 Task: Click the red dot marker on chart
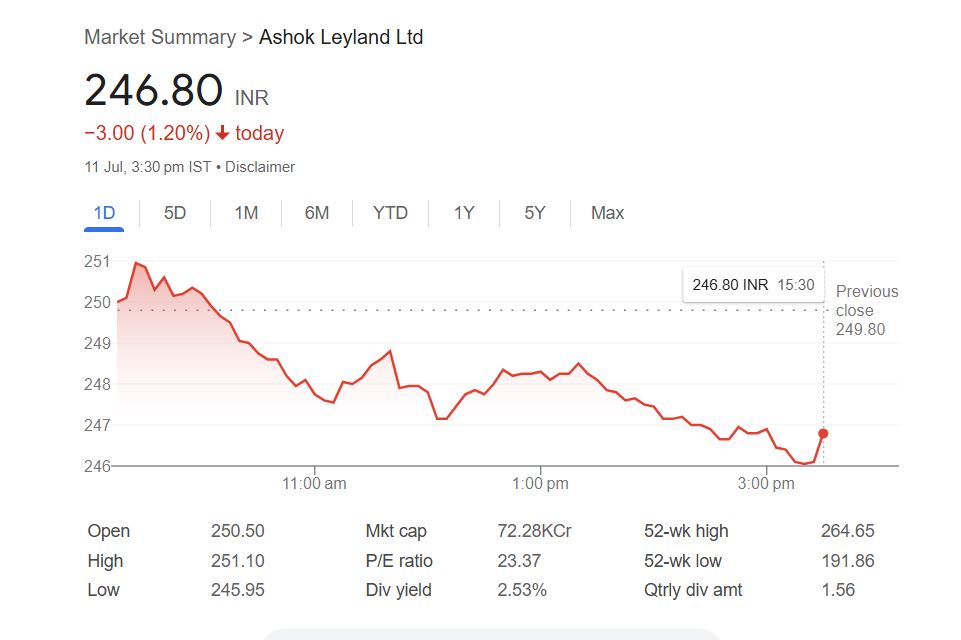[823, 433]
